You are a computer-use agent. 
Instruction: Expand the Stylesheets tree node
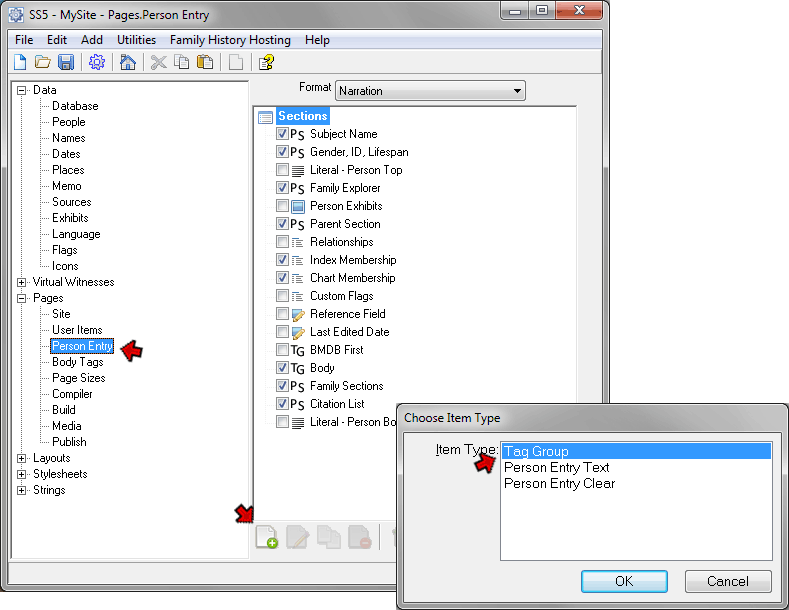click(x=22, y=474)
